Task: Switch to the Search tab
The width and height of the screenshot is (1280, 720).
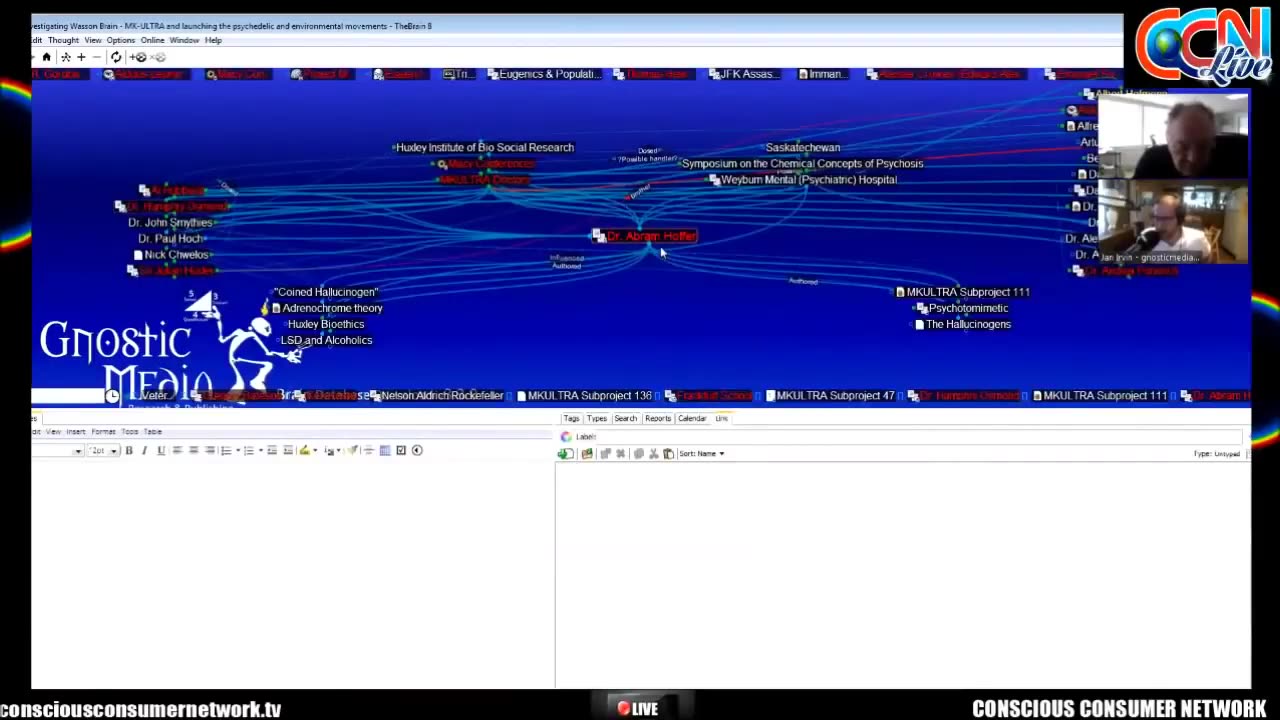Action: (626, 418)
